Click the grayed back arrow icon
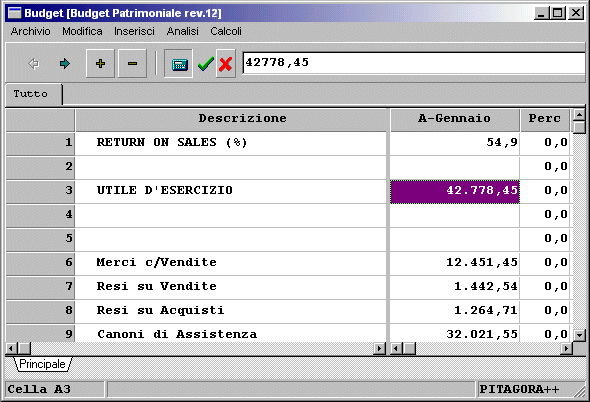 tap(34, 64)
